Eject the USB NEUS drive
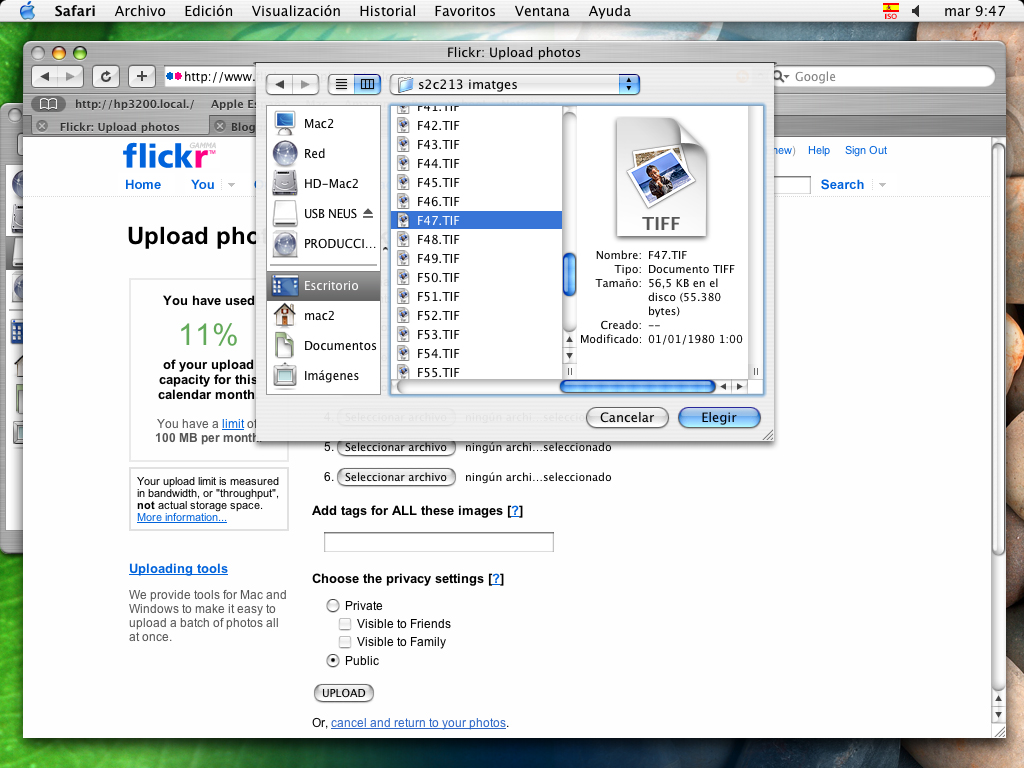 pos(368,214)
